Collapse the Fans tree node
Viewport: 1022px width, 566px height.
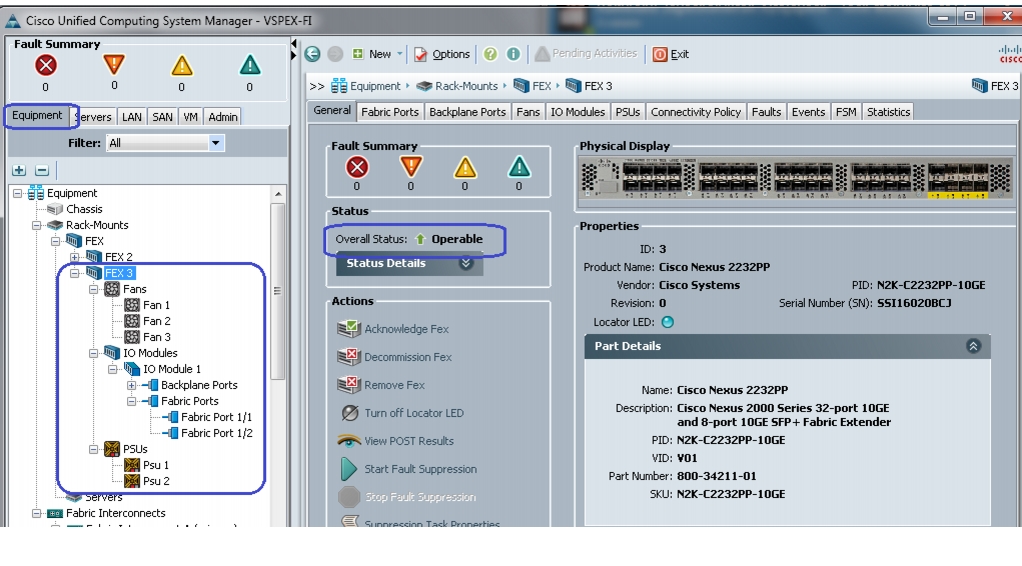[x=94, y=289]
